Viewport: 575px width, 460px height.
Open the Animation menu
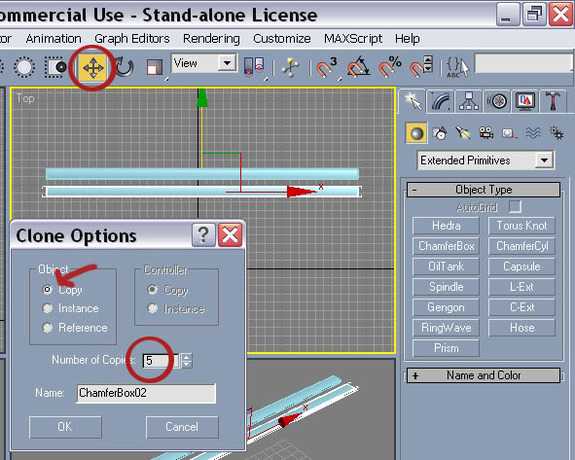pyautogui.click(x=53, y=39)
